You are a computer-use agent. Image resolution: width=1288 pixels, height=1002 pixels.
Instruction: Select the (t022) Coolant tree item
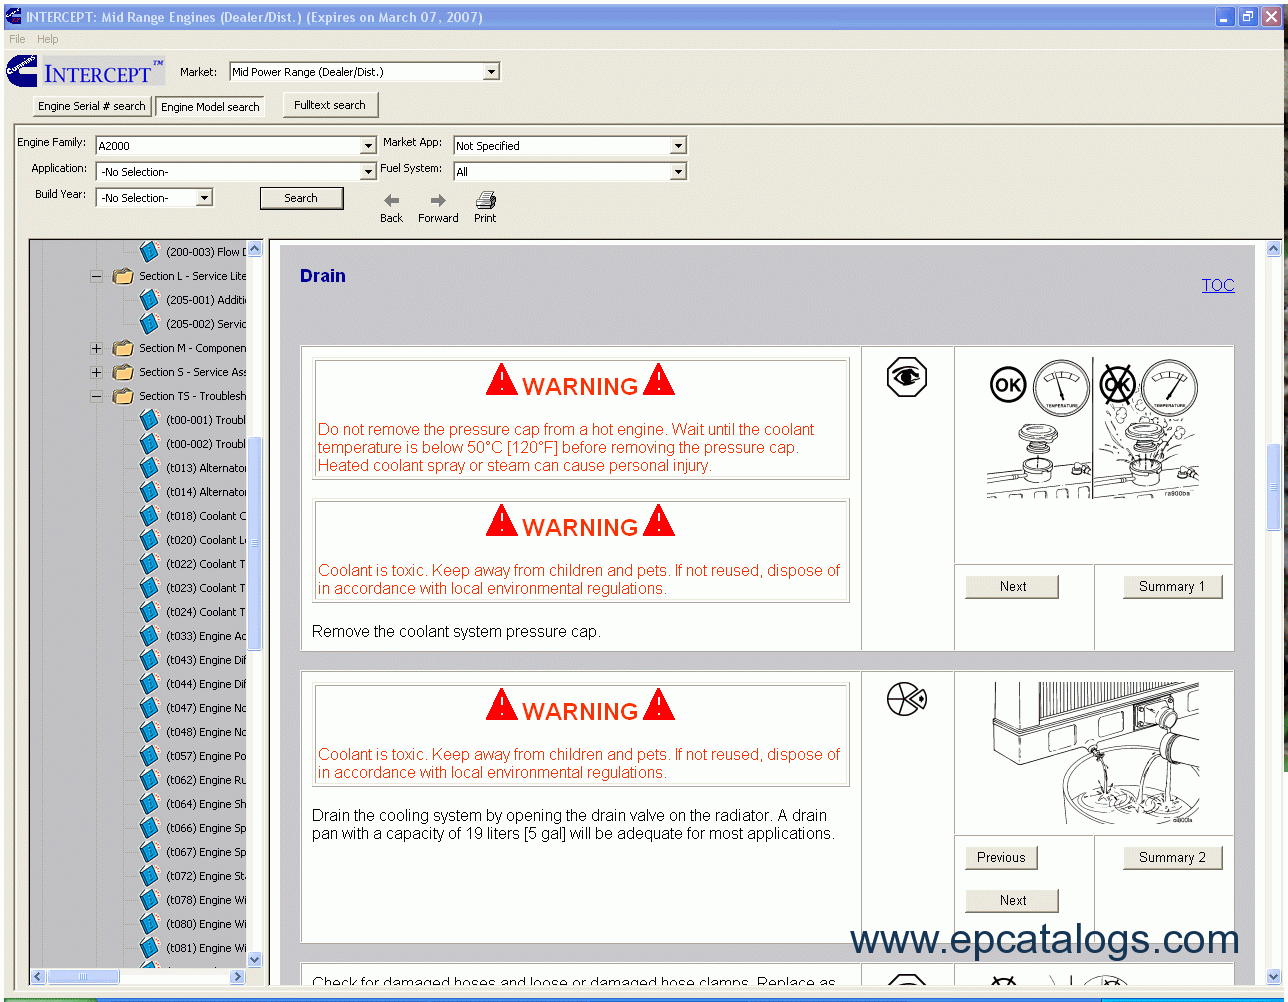coord(206,564)
